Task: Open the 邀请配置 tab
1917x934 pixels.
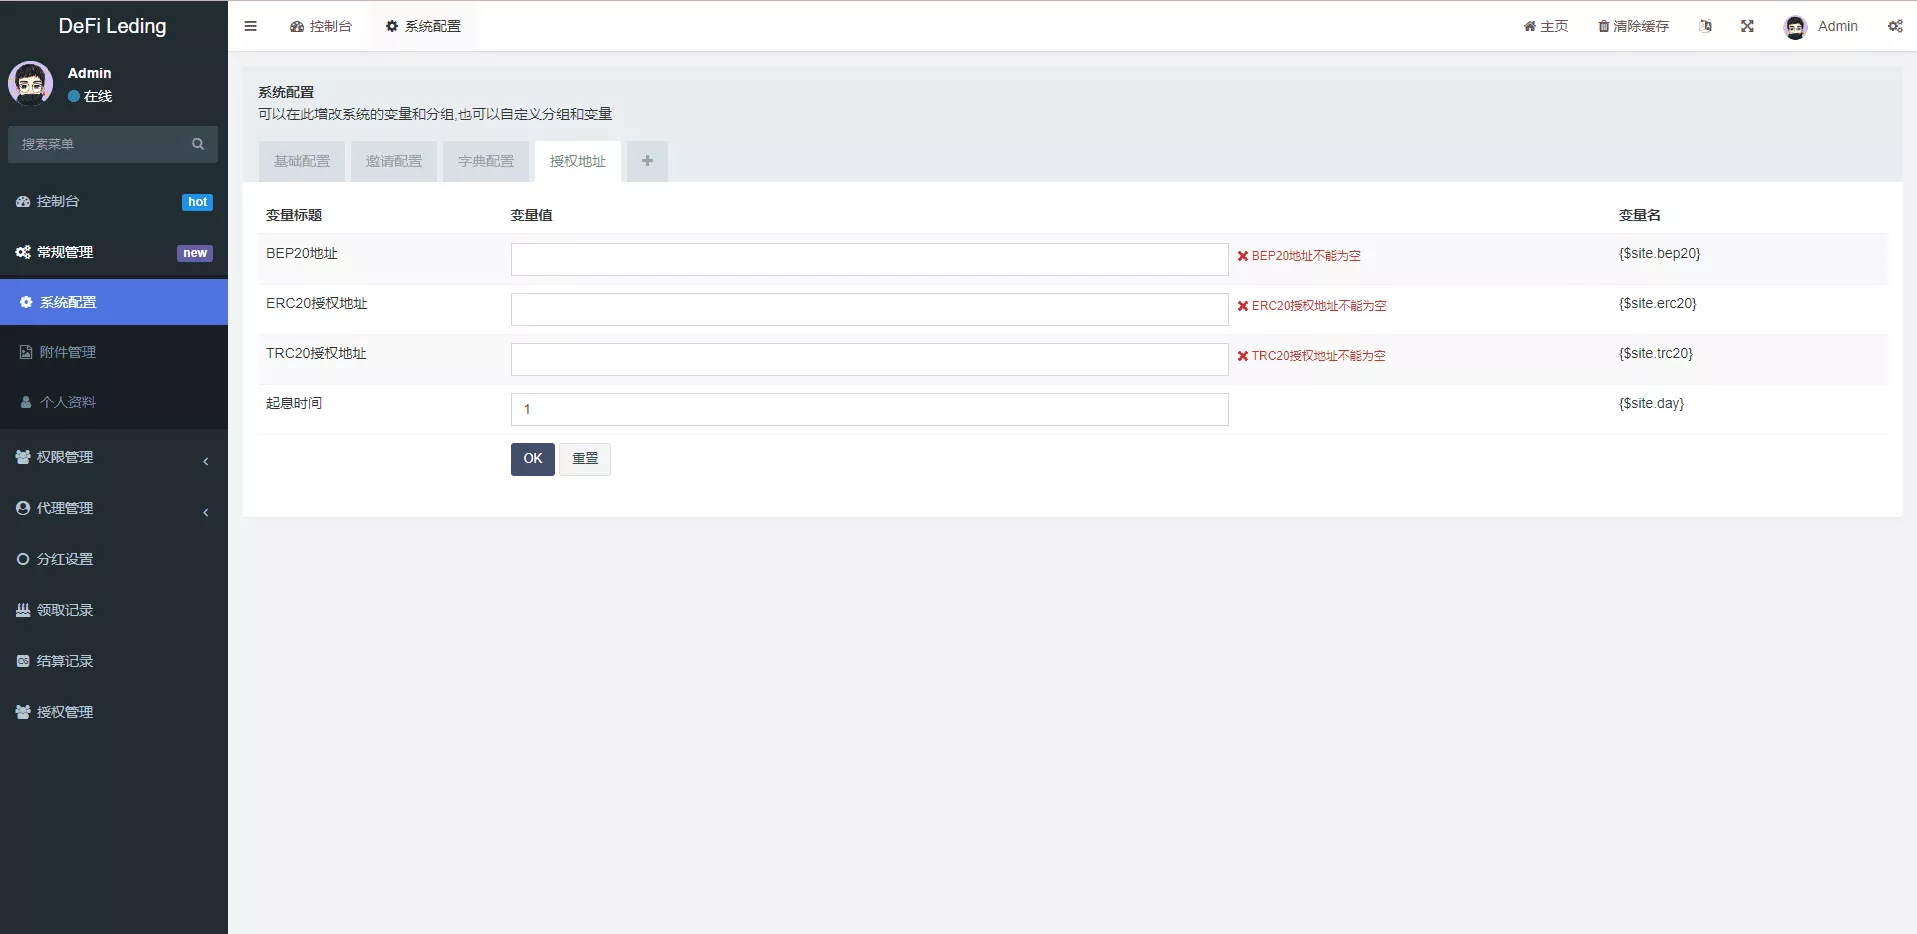Action: point(393,161)
